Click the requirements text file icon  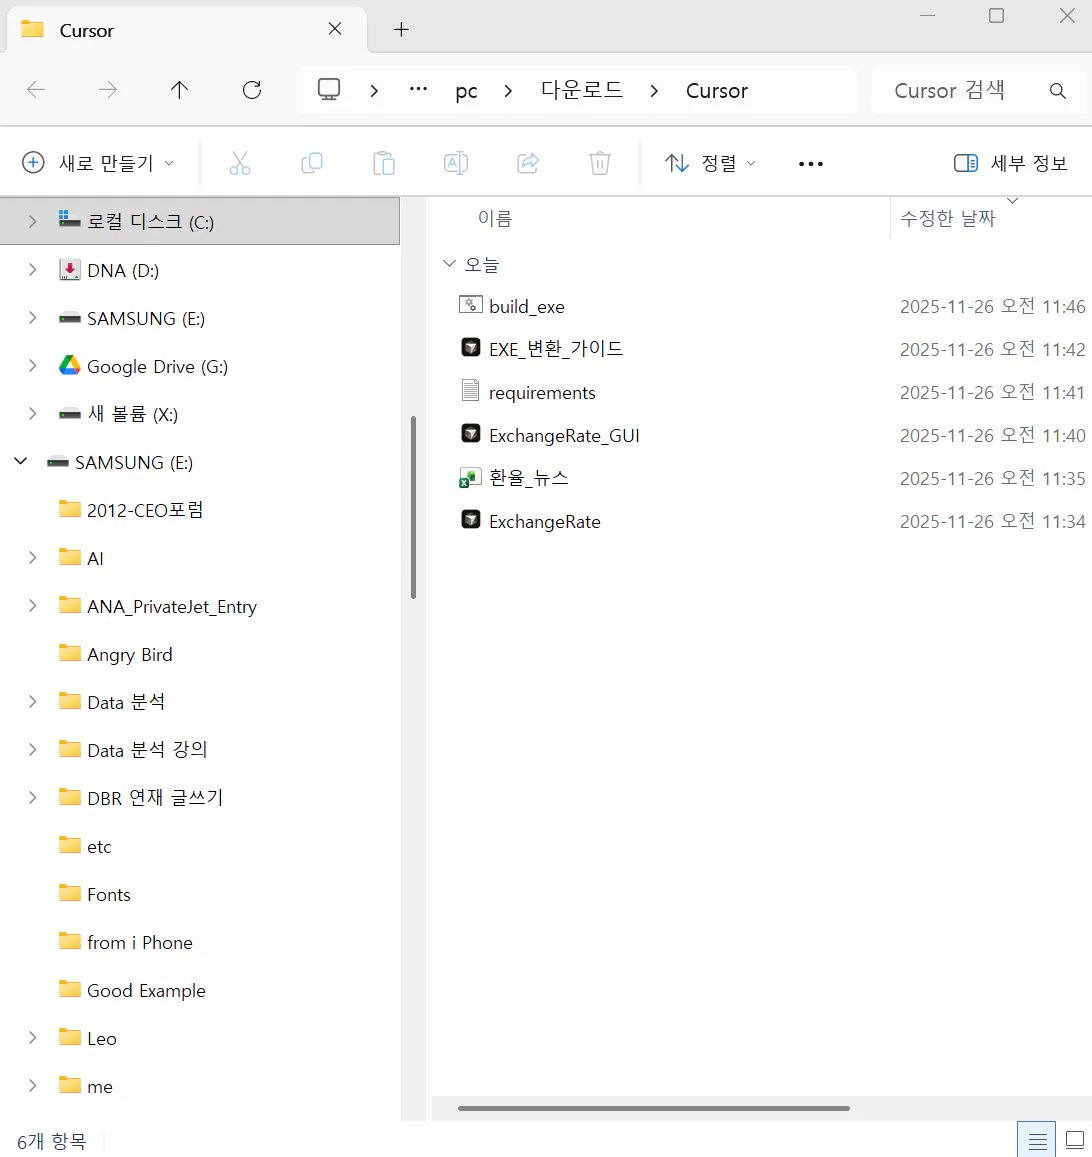coord(471,390)
